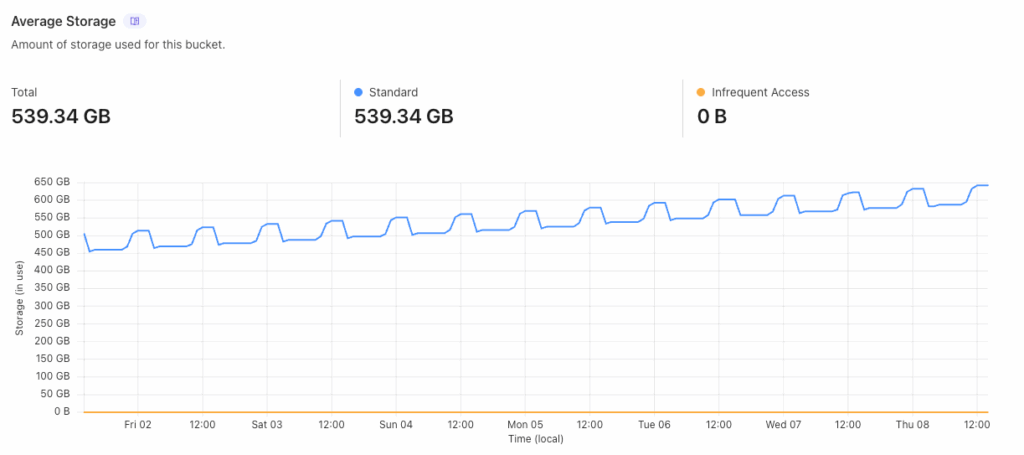Click the Infrequent Access 0 B value
The width and height of the screenshot is (1024, 455).
711,117
